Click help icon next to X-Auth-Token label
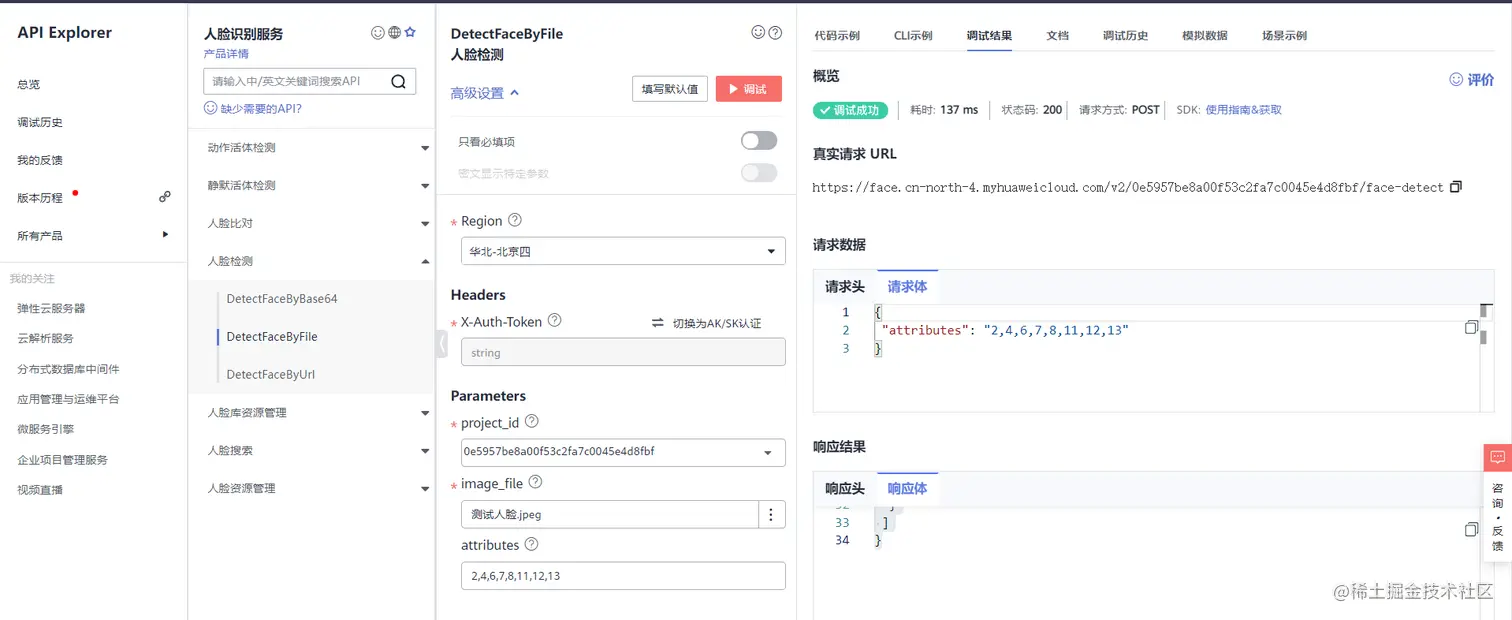This screenshot has height=620, width=1512. [x=555, y=321]
